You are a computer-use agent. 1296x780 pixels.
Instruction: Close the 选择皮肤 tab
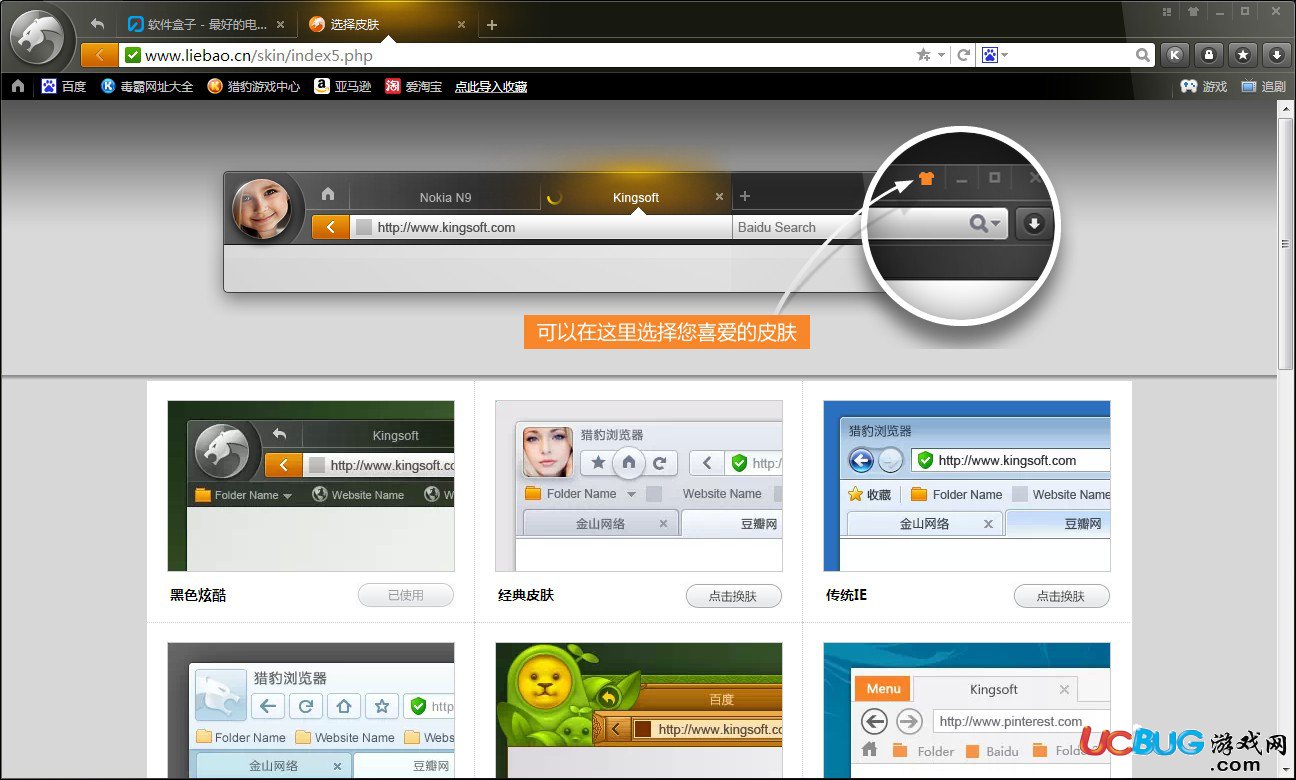point(461,25)
